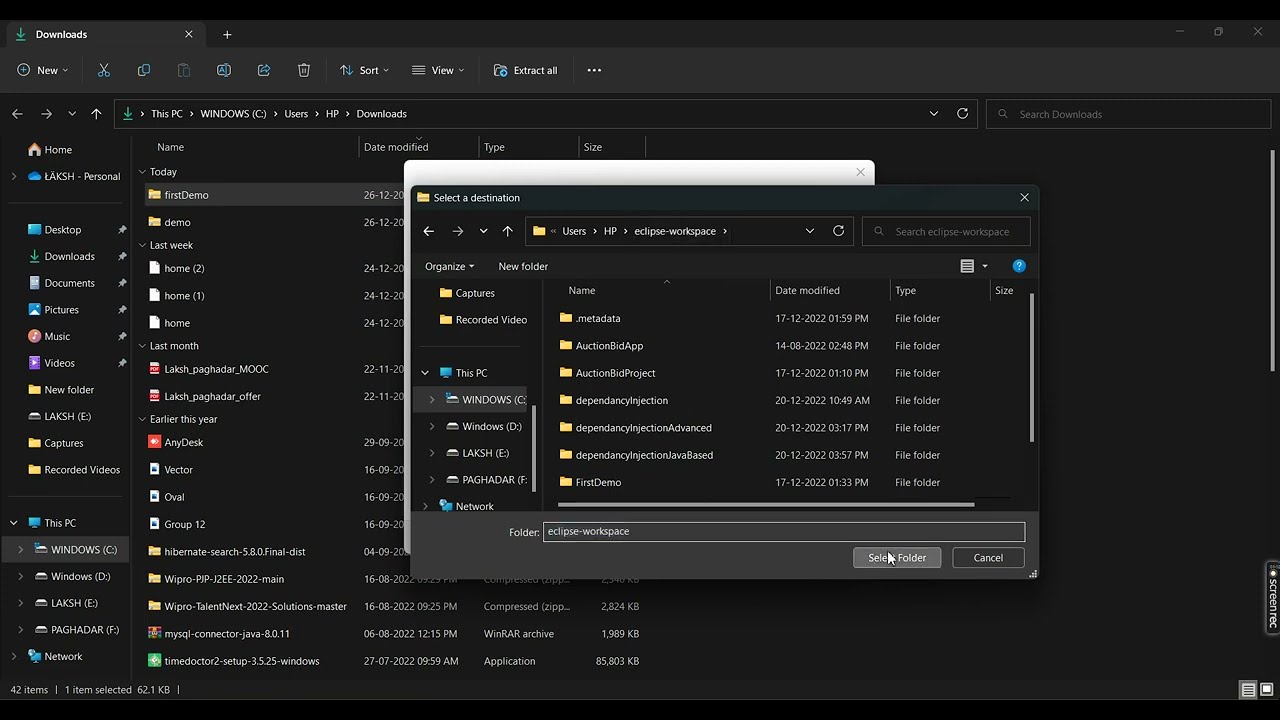The width and height of the screenshot is (1280, 720).
Task: Refresh eclipse-workspace in dialog
Action: [839, 231]
